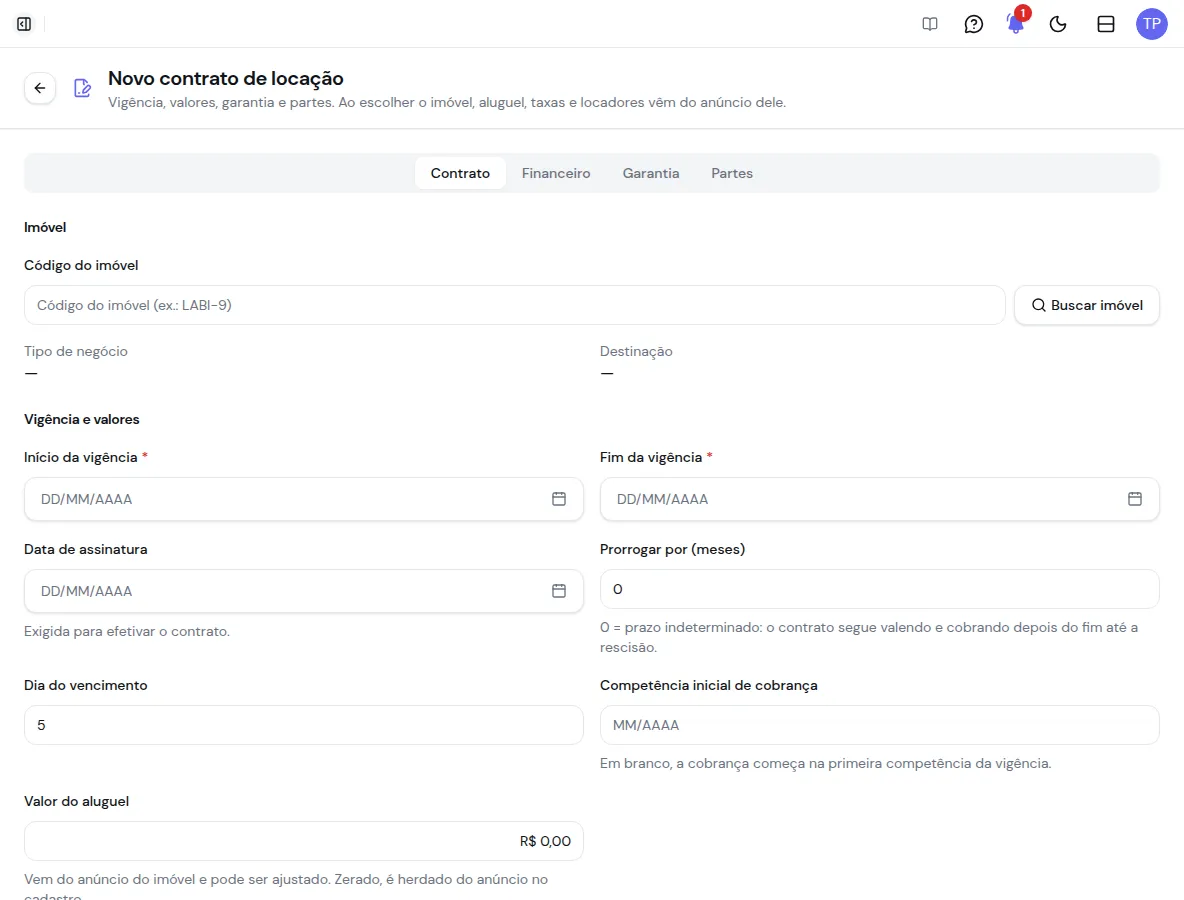Open calendar for Data de assinatura
Viewport: 1184px width, 900px height.
click(559, 591)
